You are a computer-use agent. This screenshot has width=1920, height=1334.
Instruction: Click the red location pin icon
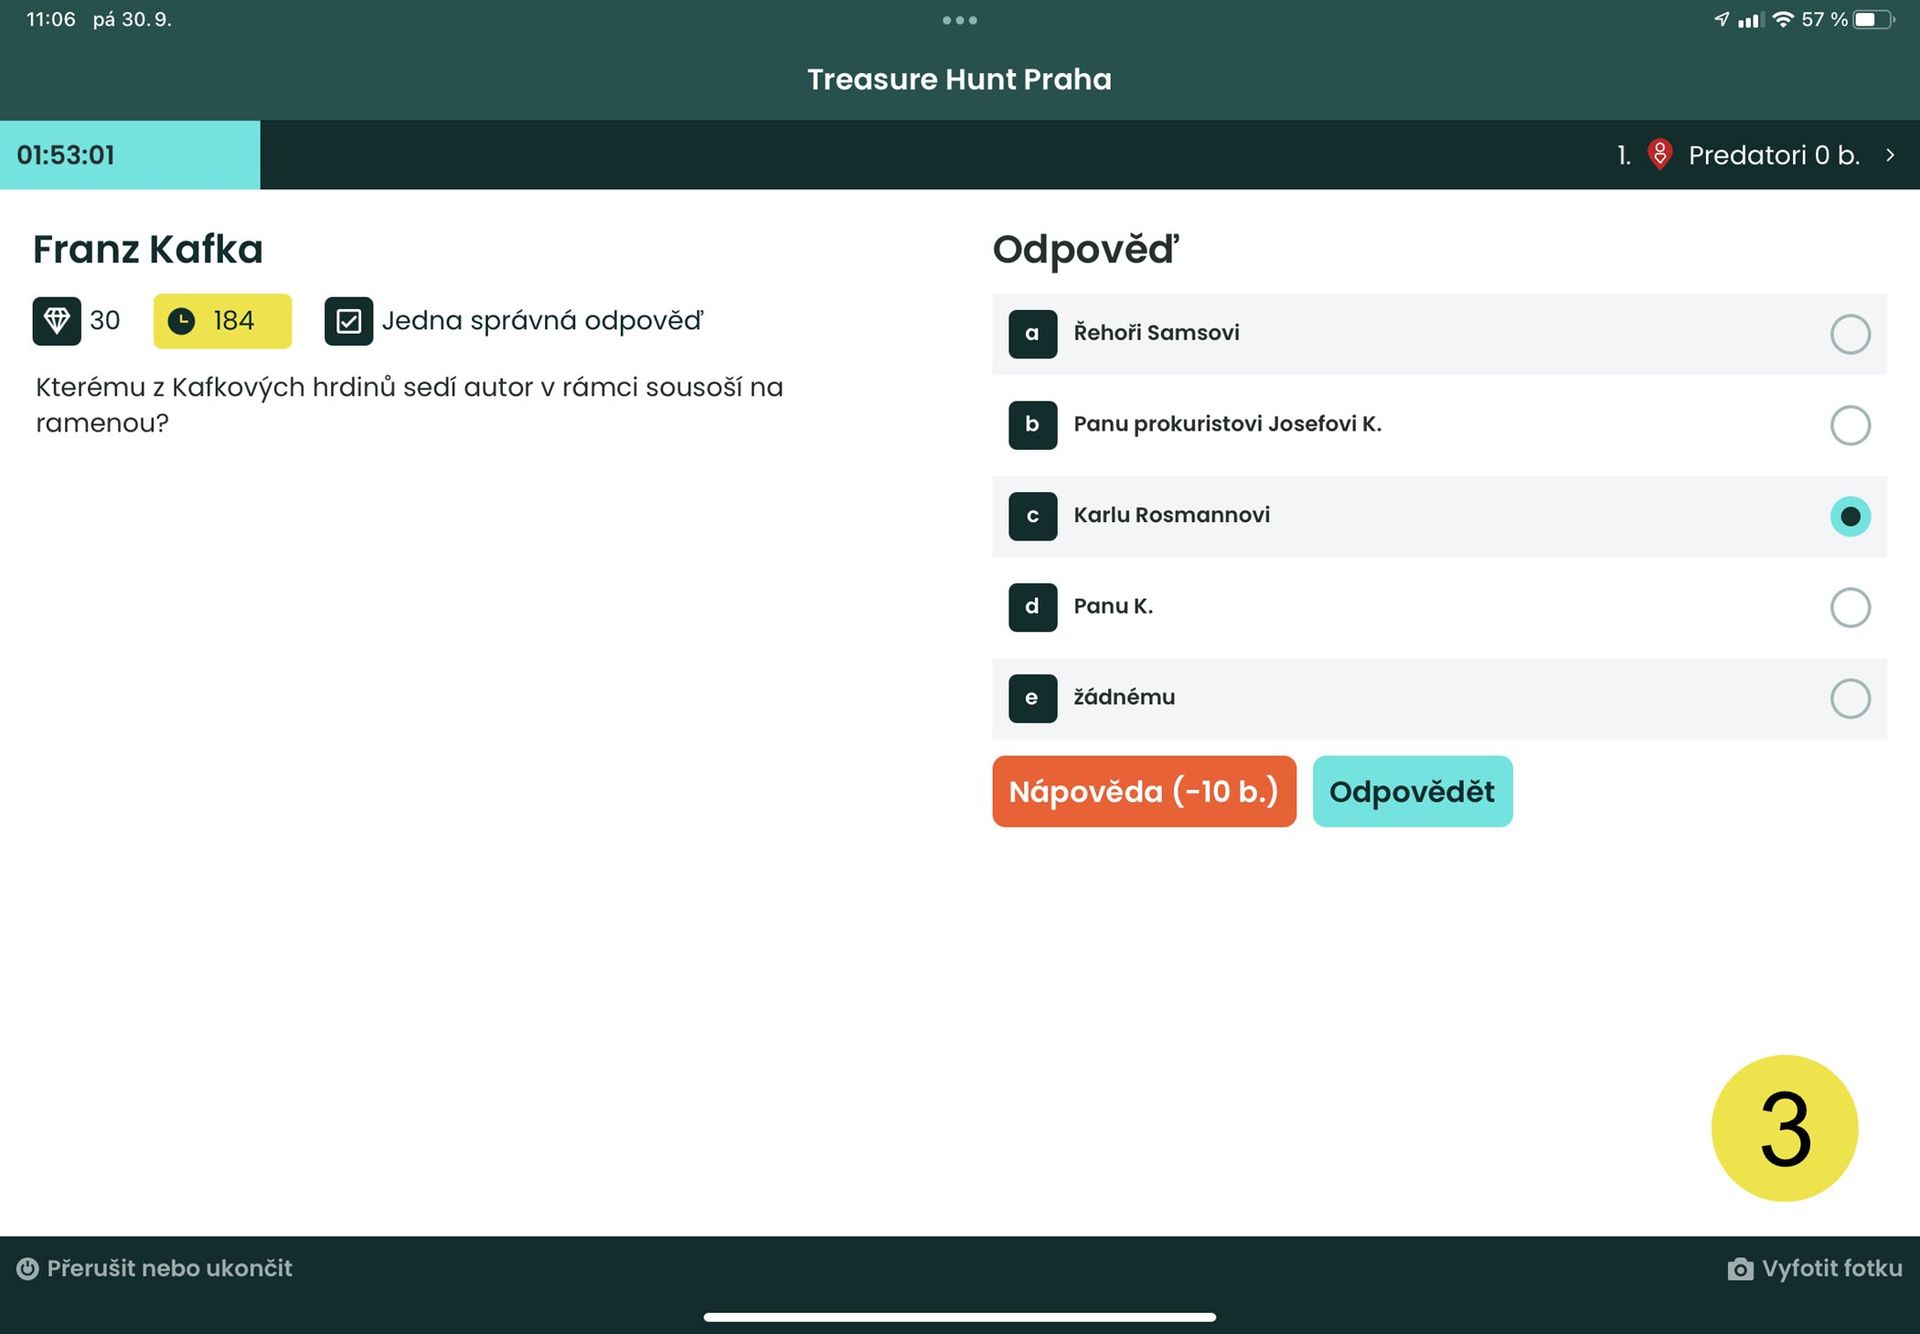1660,155
